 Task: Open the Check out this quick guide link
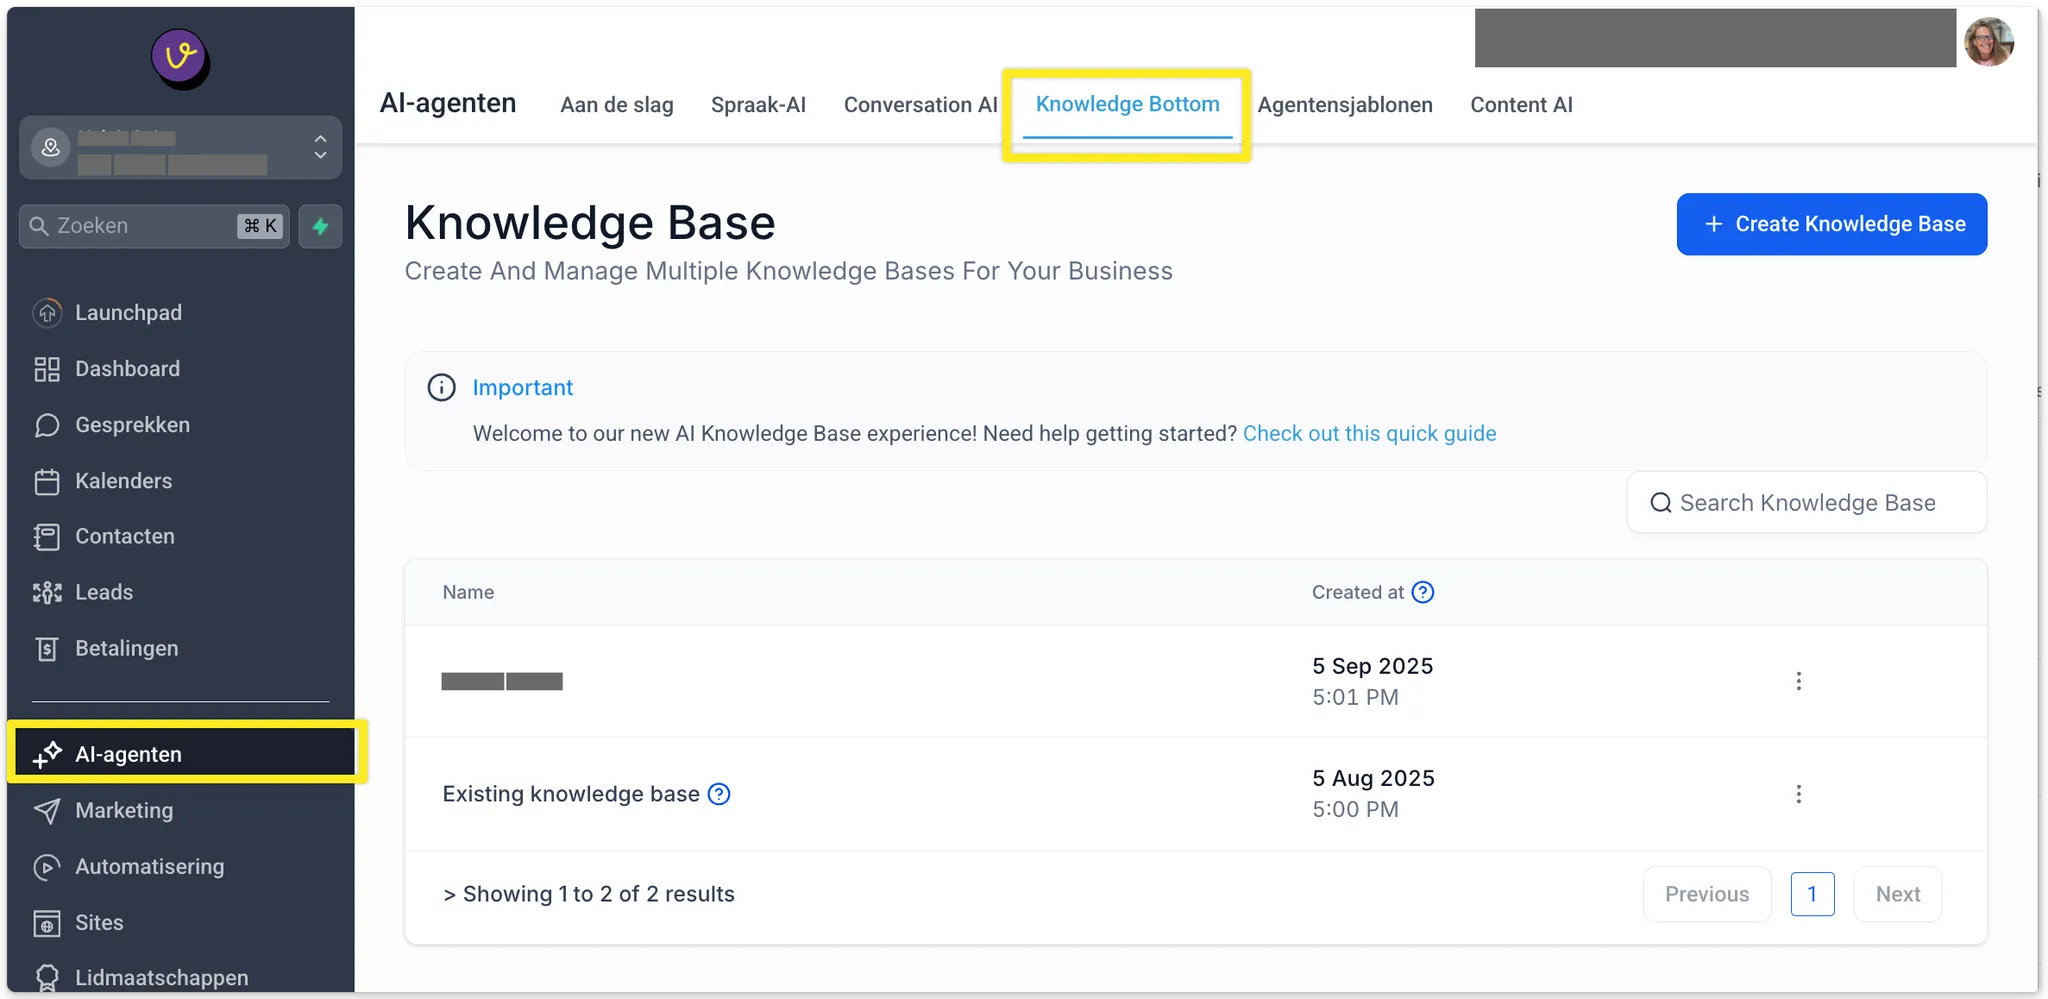tap(1369, 433)
